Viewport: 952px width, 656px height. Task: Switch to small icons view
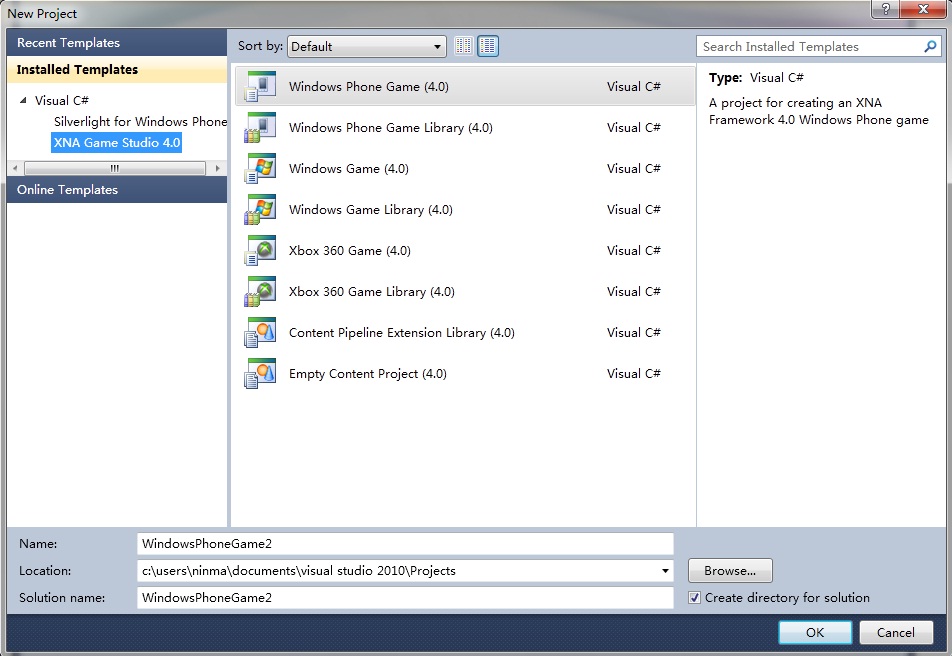464,46
